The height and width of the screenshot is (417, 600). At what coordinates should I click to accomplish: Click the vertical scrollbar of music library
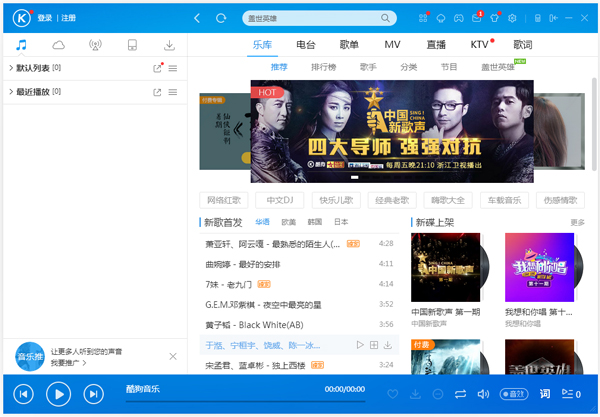point(594,124)
